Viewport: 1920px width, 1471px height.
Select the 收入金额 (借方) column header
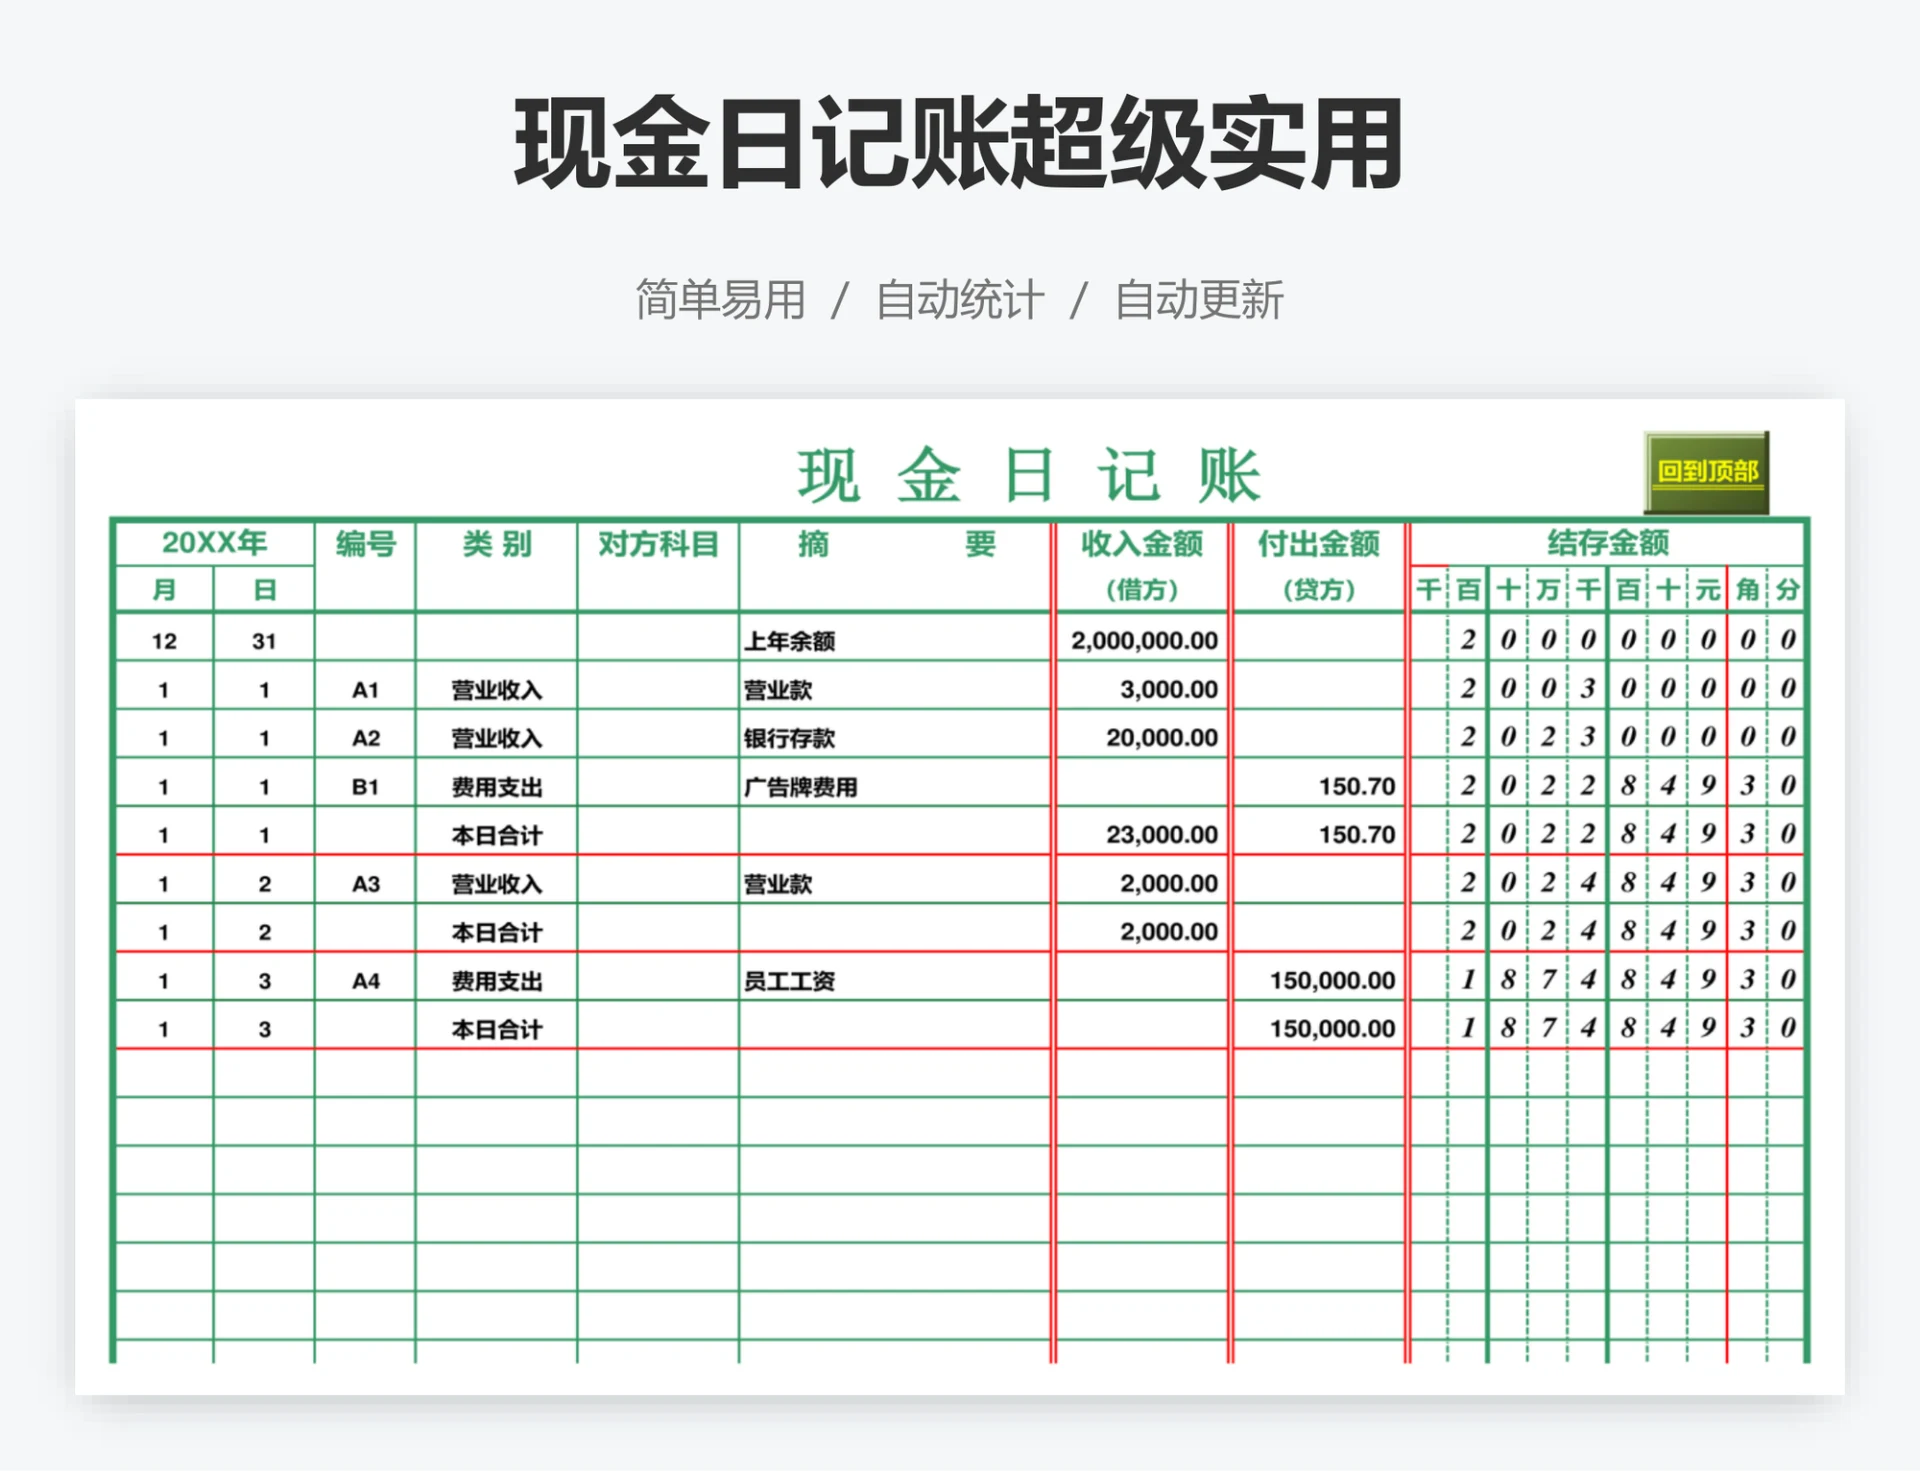coord(1140,545)
